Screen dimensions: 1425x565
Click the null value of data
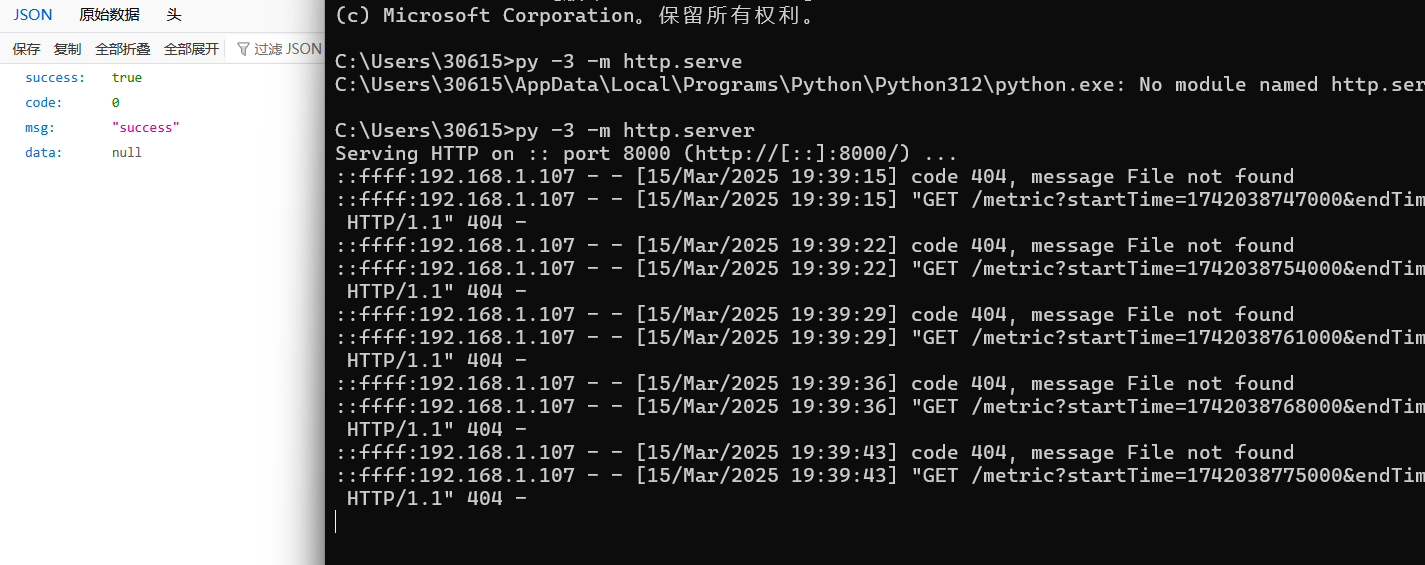click(127, 153)
